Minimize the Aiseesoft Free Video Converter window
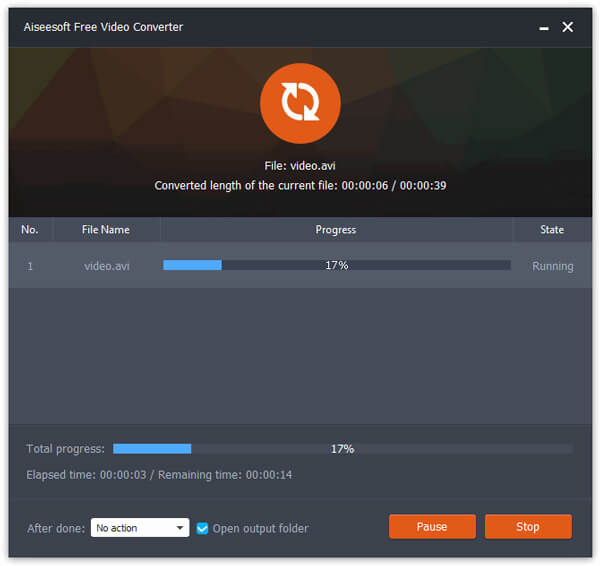The image size is (600, 566). coord(544,28)
